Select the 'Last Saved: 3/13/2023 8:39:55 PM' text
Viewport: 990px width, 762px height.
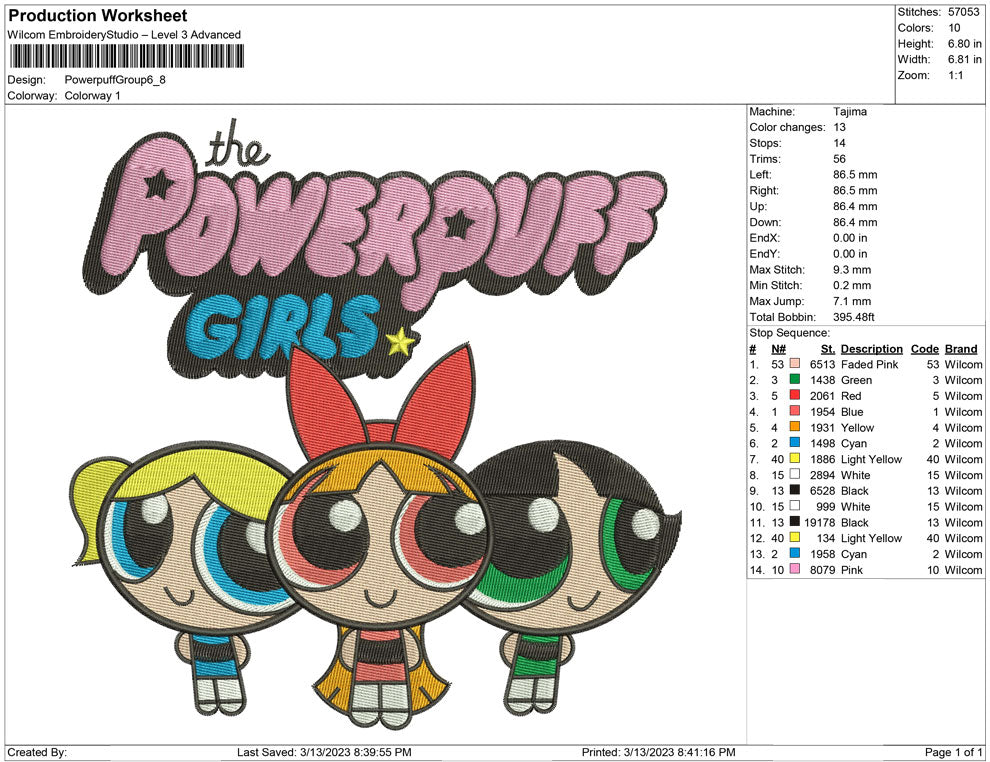click(x=324, y=752)
